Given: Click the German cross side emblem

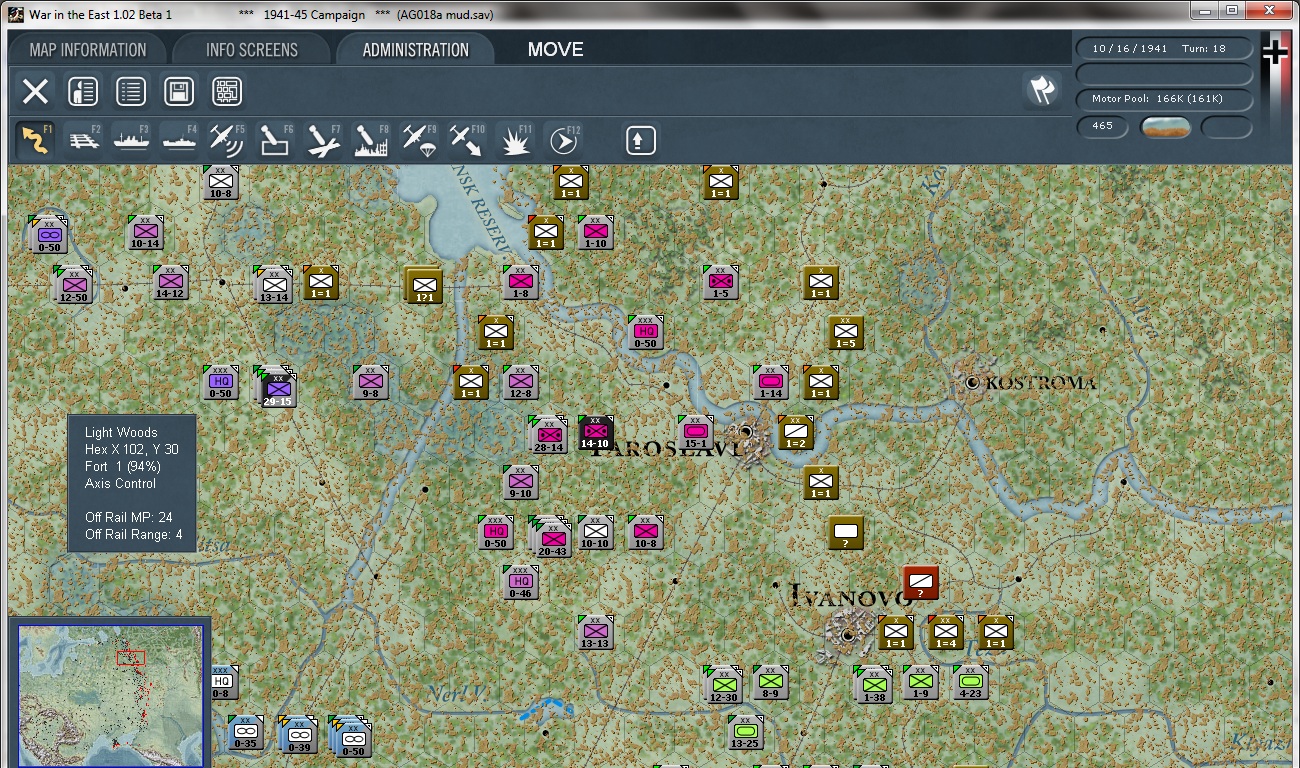Looking at the screenshot, I should pos(1274,52).
